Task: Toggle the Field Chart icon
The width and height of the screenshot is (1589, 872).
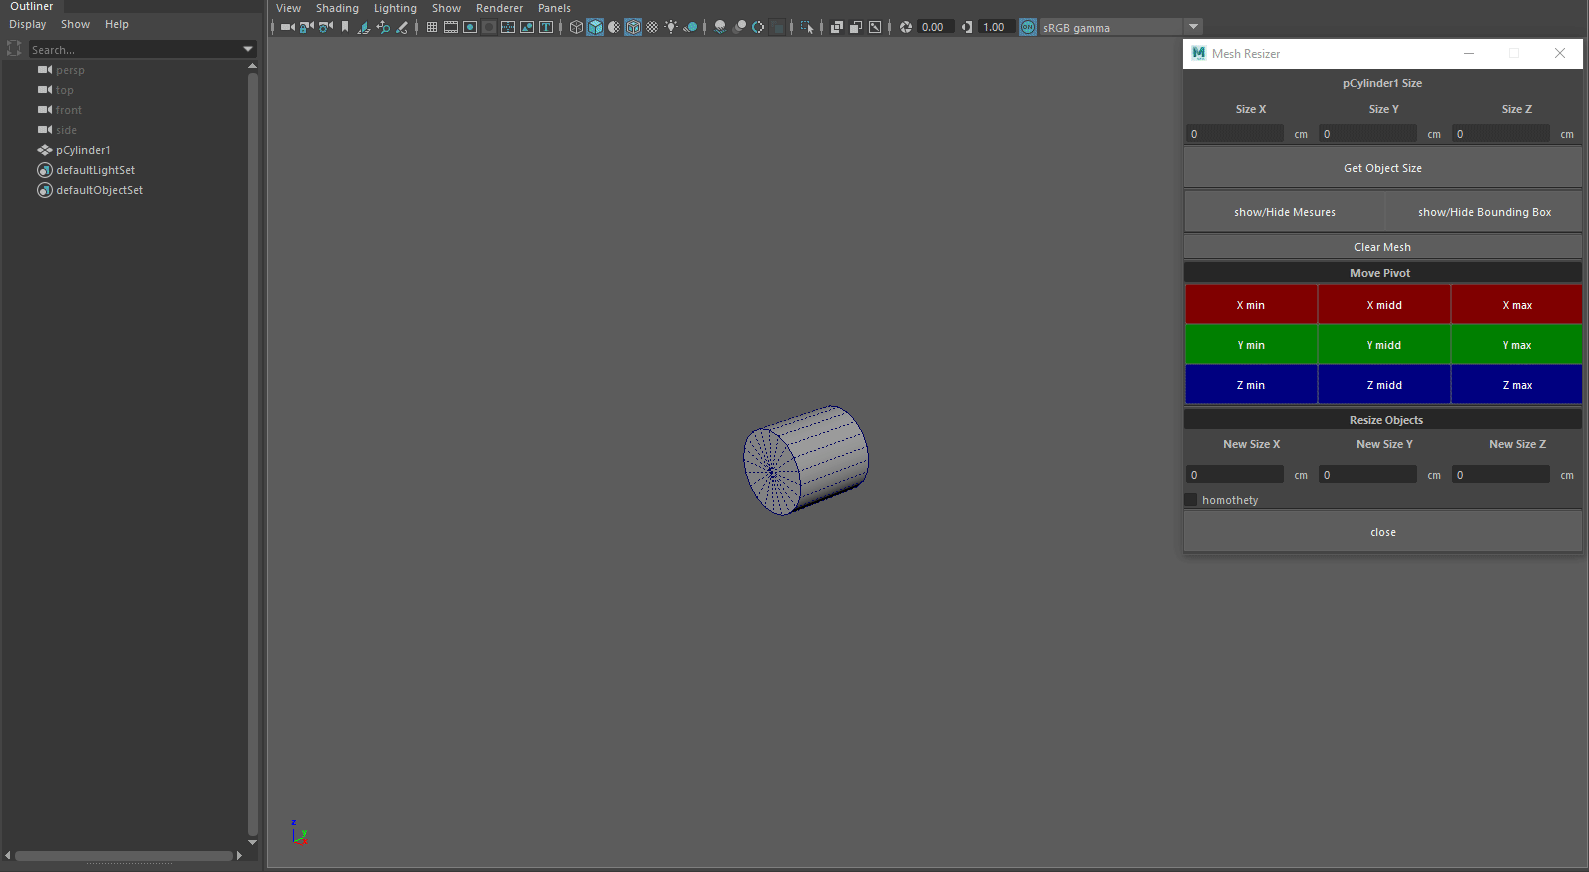Action: [508, 27]
